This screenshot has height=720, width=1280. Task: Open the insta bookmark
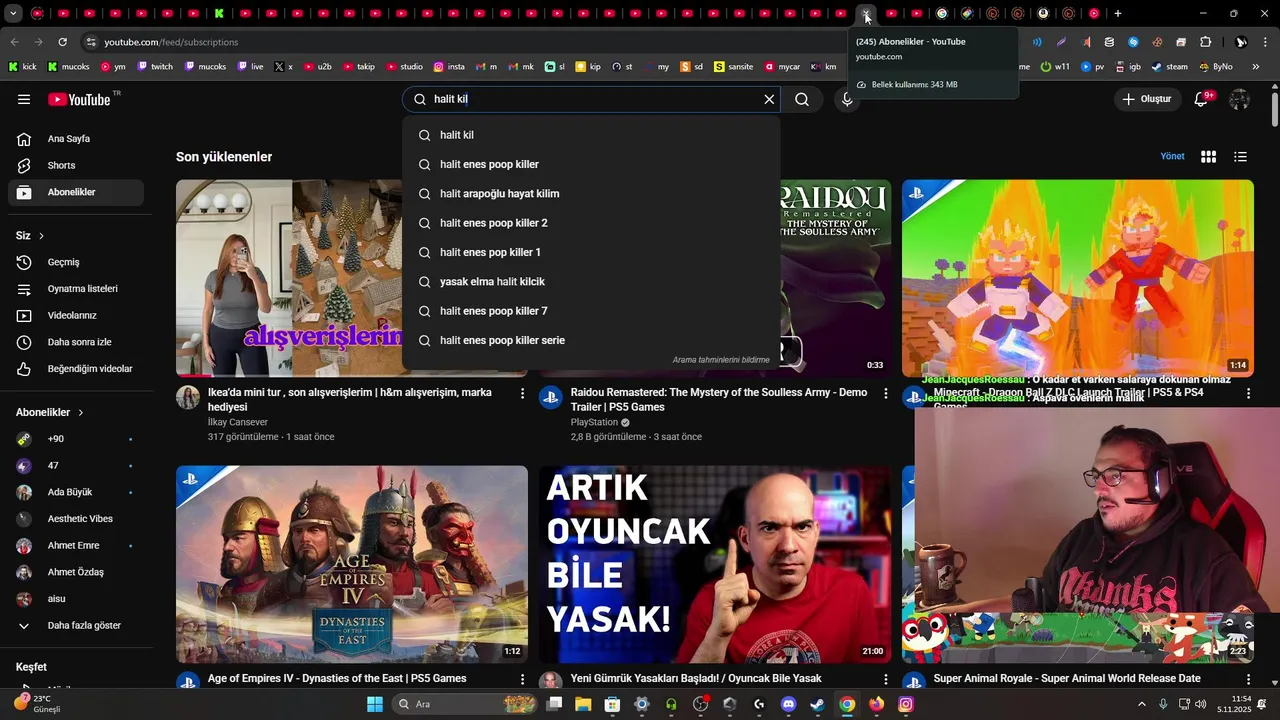[x=449, y=67]
